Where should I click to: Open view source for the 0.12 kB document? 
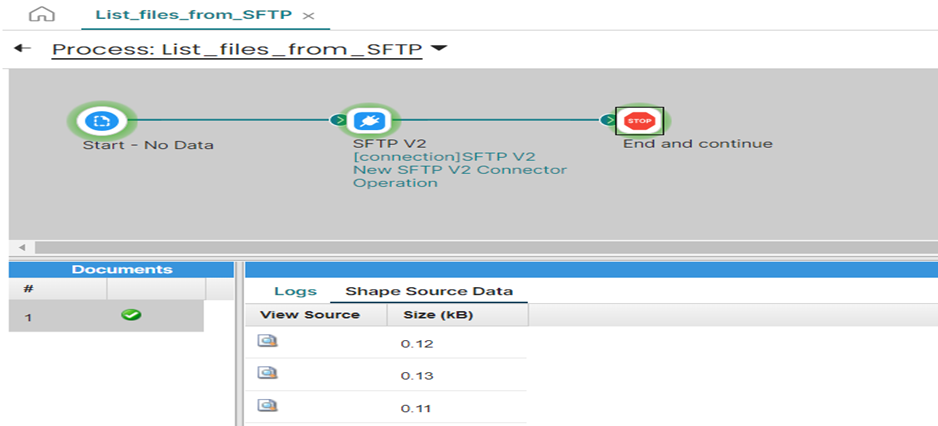(268, 342)
